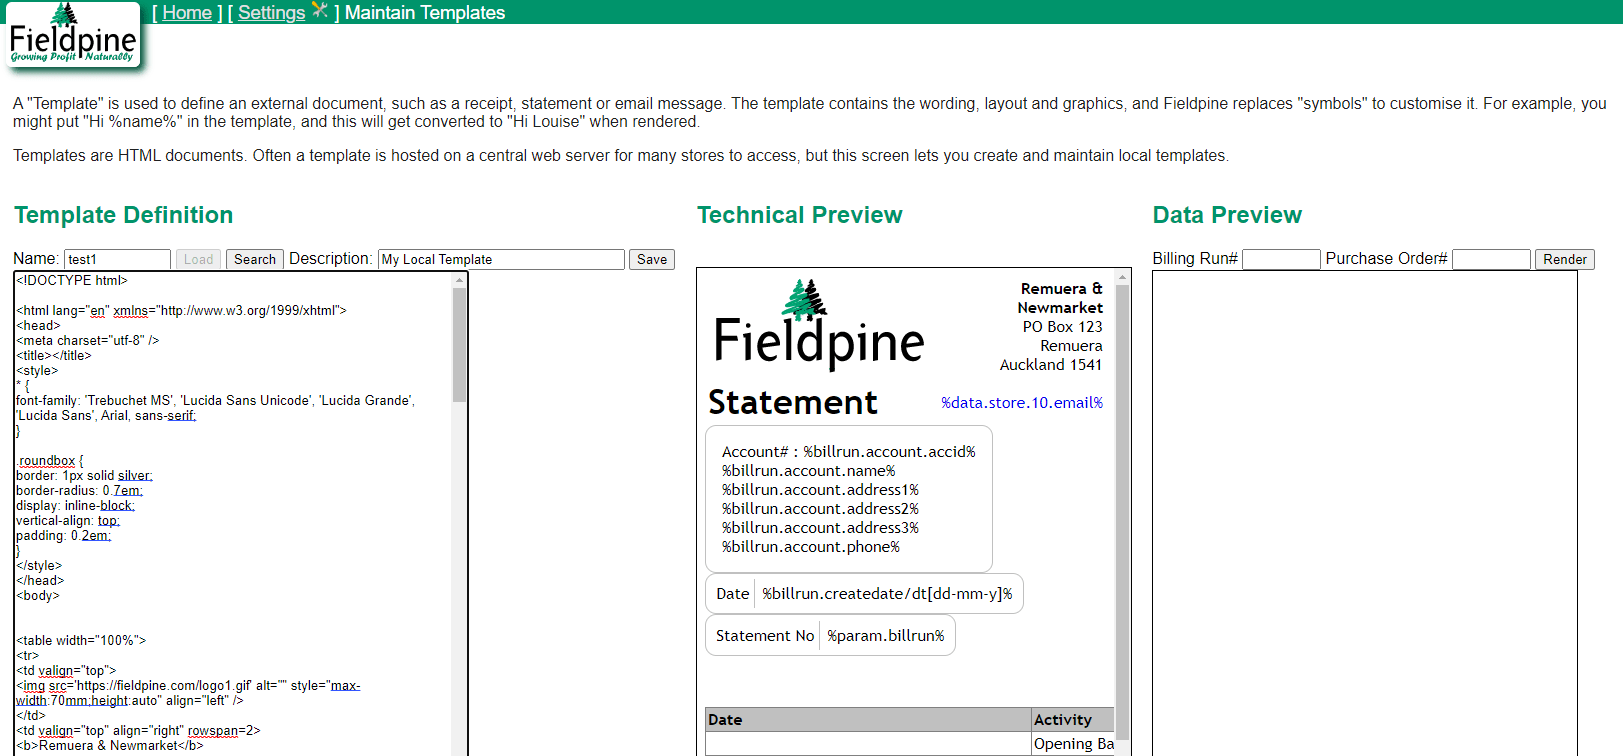Click the Fieldpine logo in the header
Screen dimensions: 1623x756
tap(72, 35)
